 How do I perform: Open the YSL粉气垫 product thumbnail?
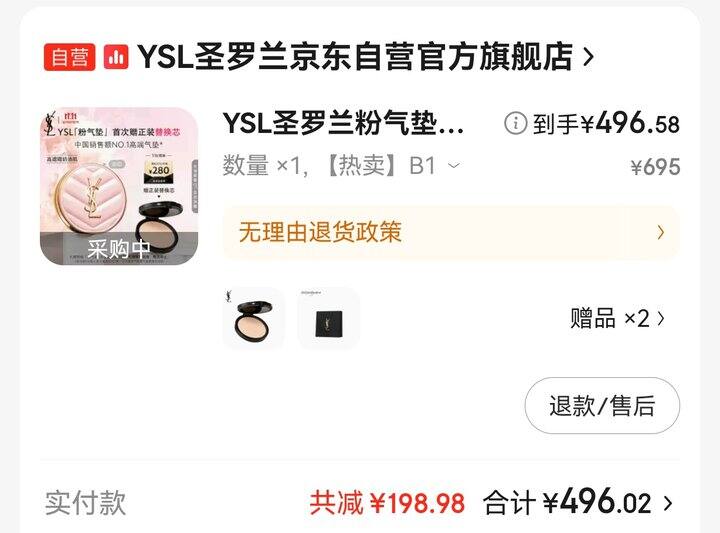[x=119, y=186]
